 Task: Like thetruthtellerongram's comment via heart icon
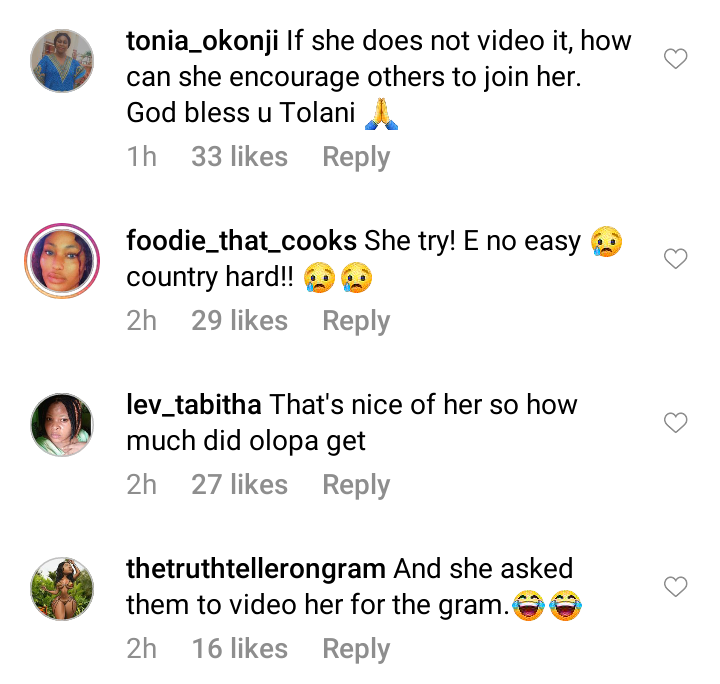[x=676, y=586]
